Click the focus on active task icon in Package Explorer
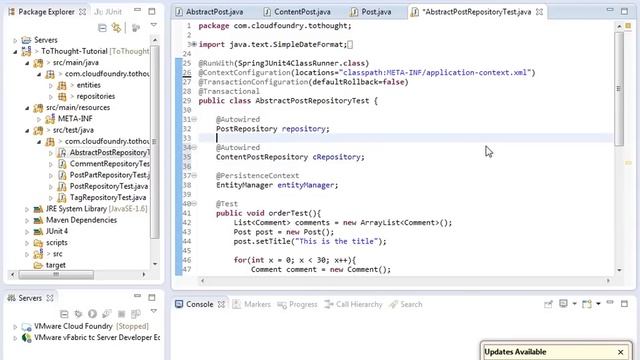This screenshot has height=360, width=640. [136, 28]
